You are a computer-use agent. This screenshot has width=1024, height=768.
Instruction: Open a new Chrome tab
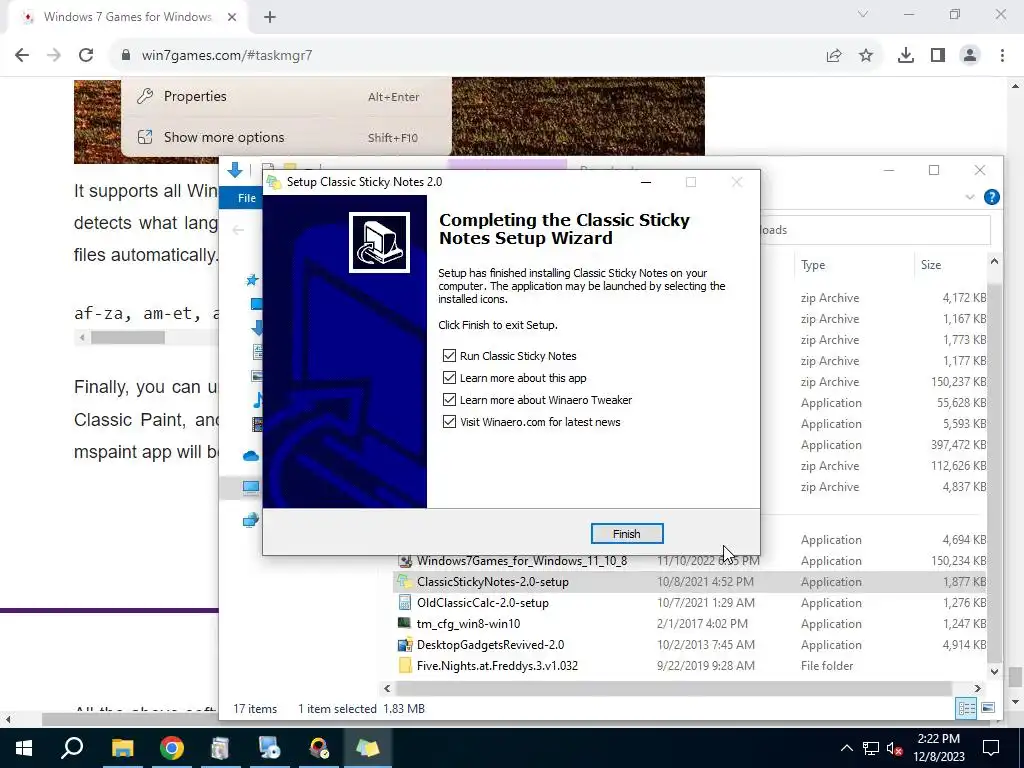point(270,18)
